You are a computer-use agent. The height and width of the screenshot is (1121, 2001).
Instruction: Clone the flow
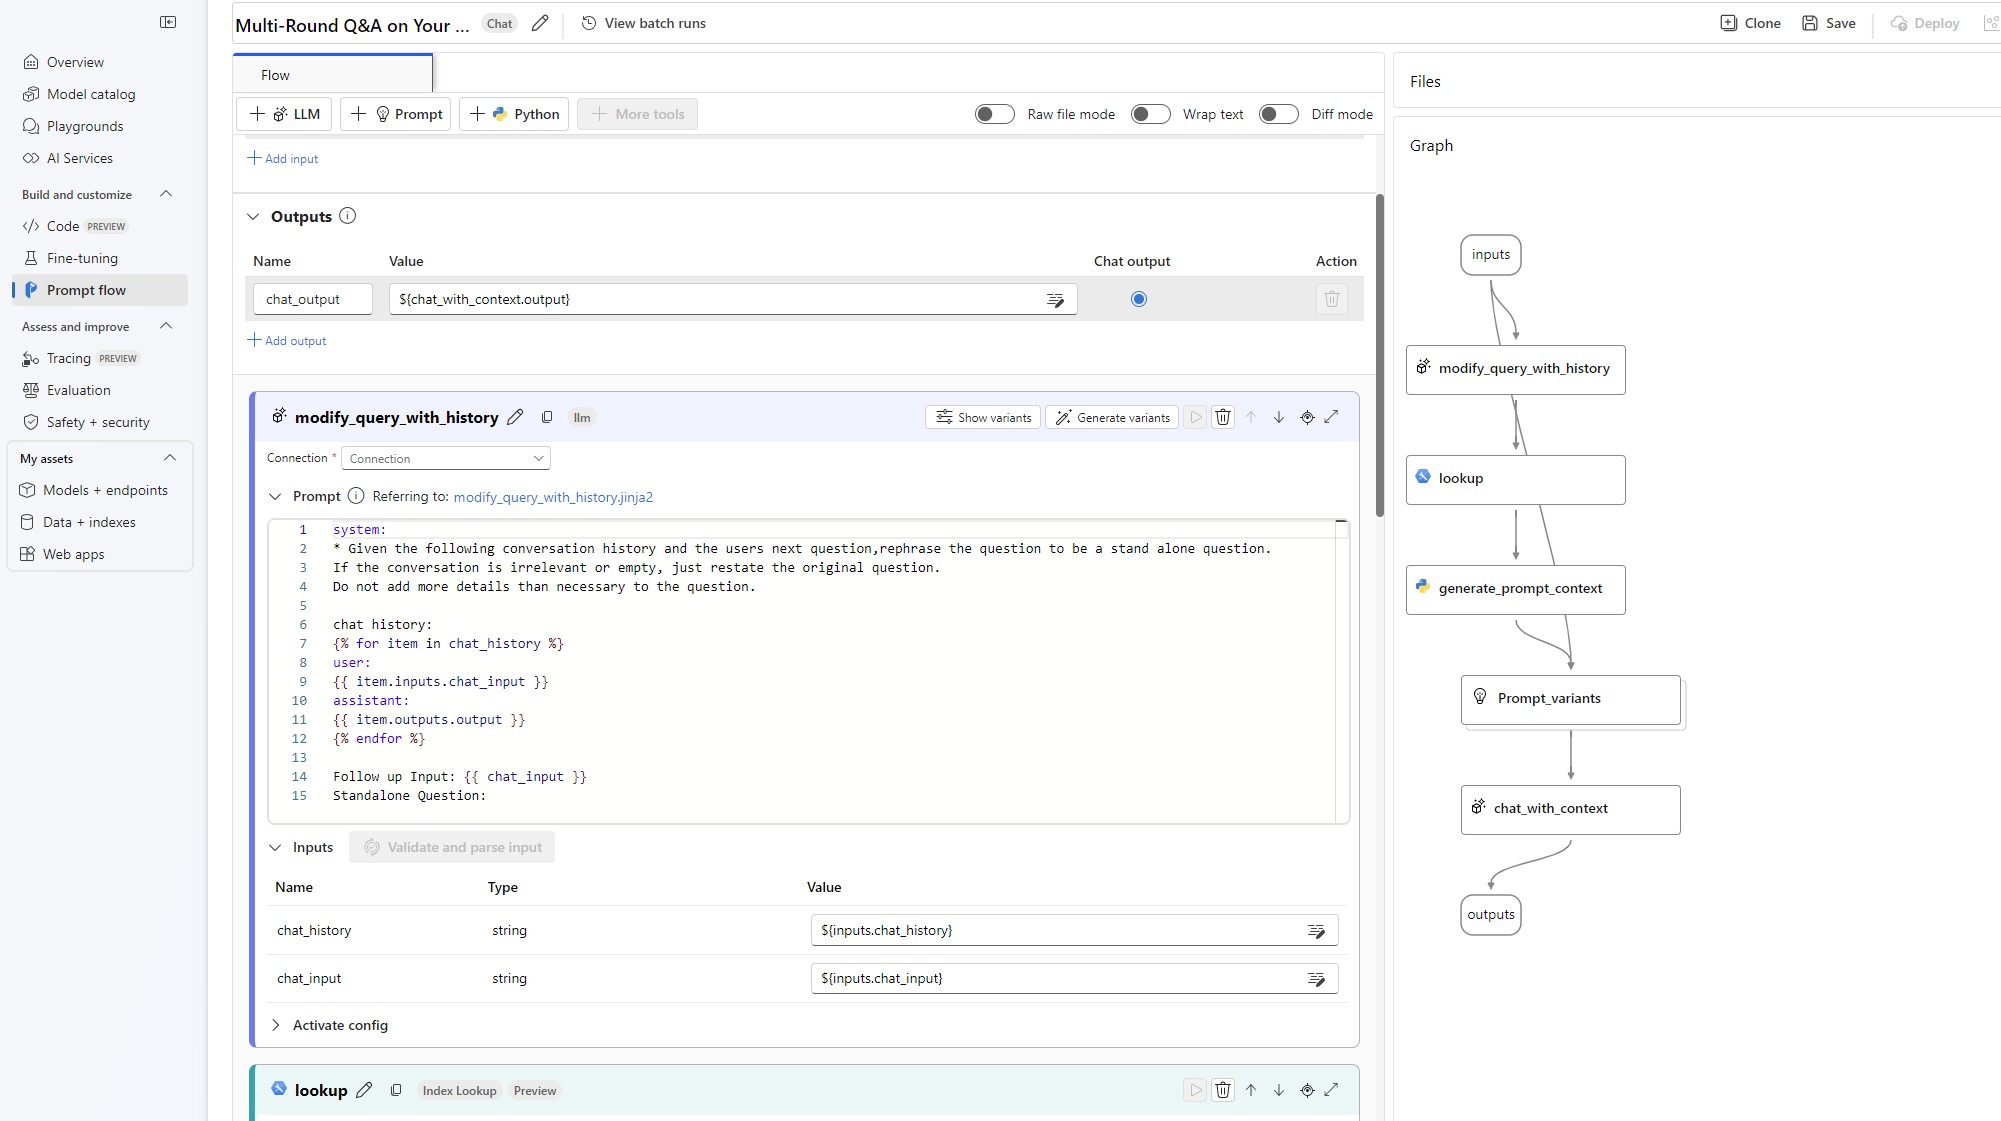[x=1750, y=23]
